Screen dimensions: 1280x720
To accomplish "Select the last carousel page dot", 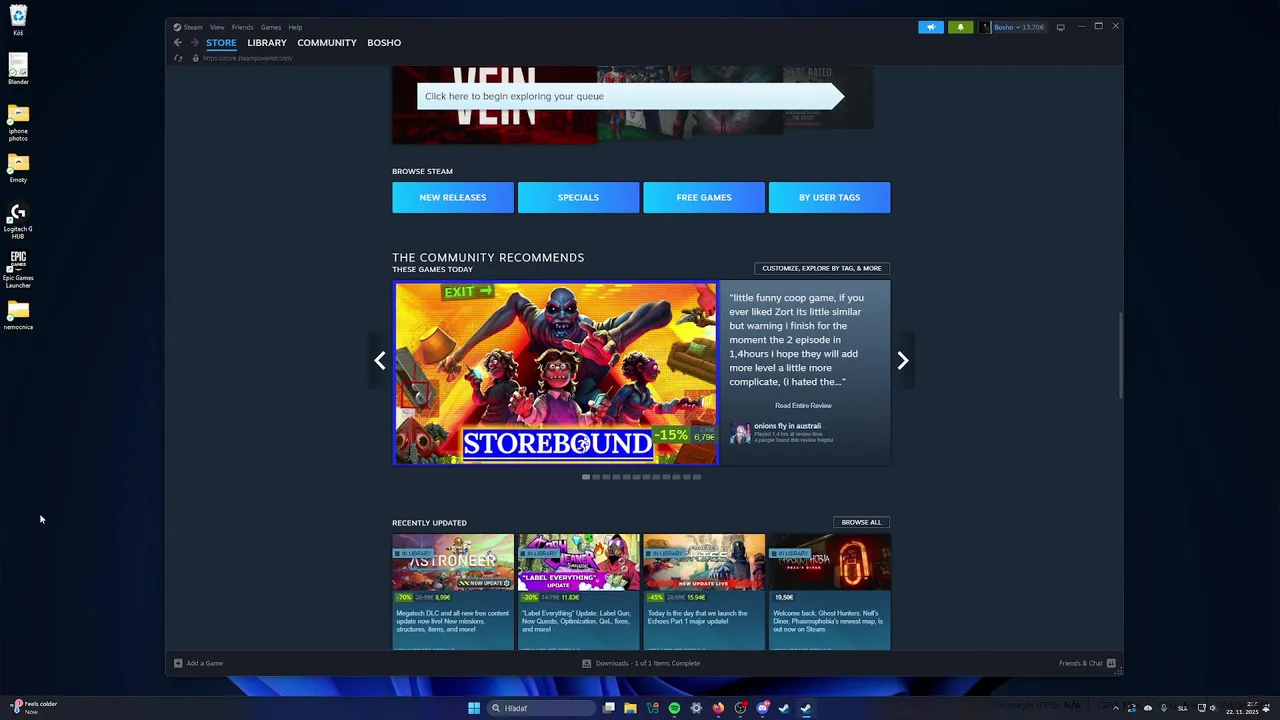I will [697, 477].
